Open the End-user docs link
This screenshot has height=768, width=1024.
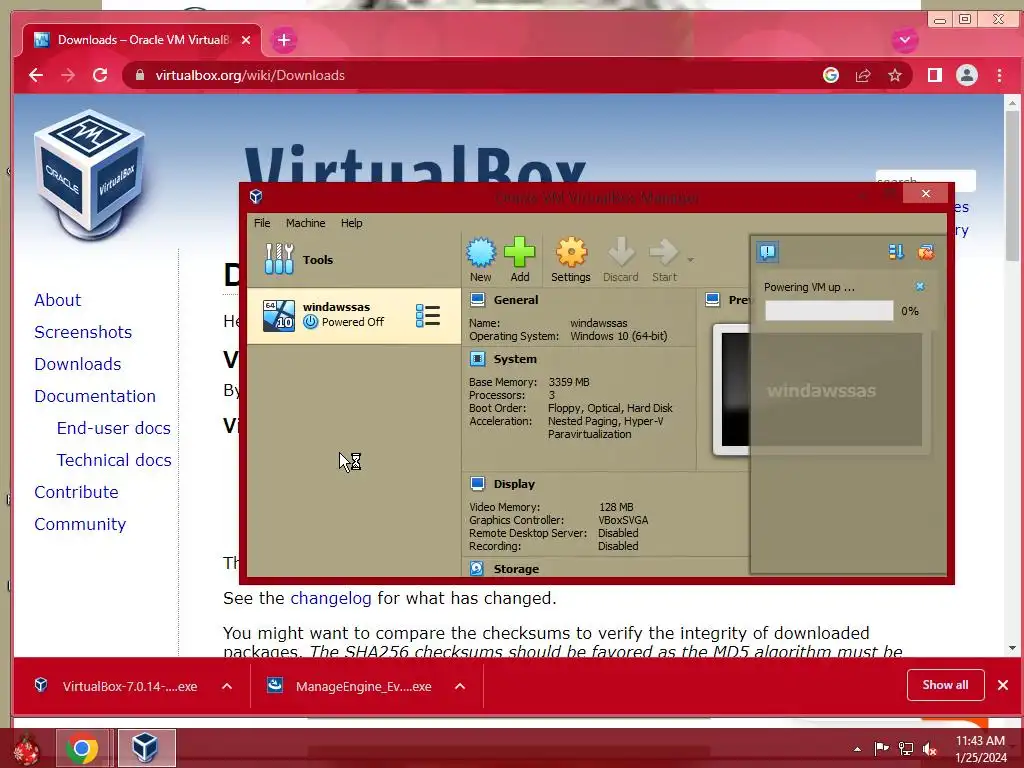click(114, 428)
